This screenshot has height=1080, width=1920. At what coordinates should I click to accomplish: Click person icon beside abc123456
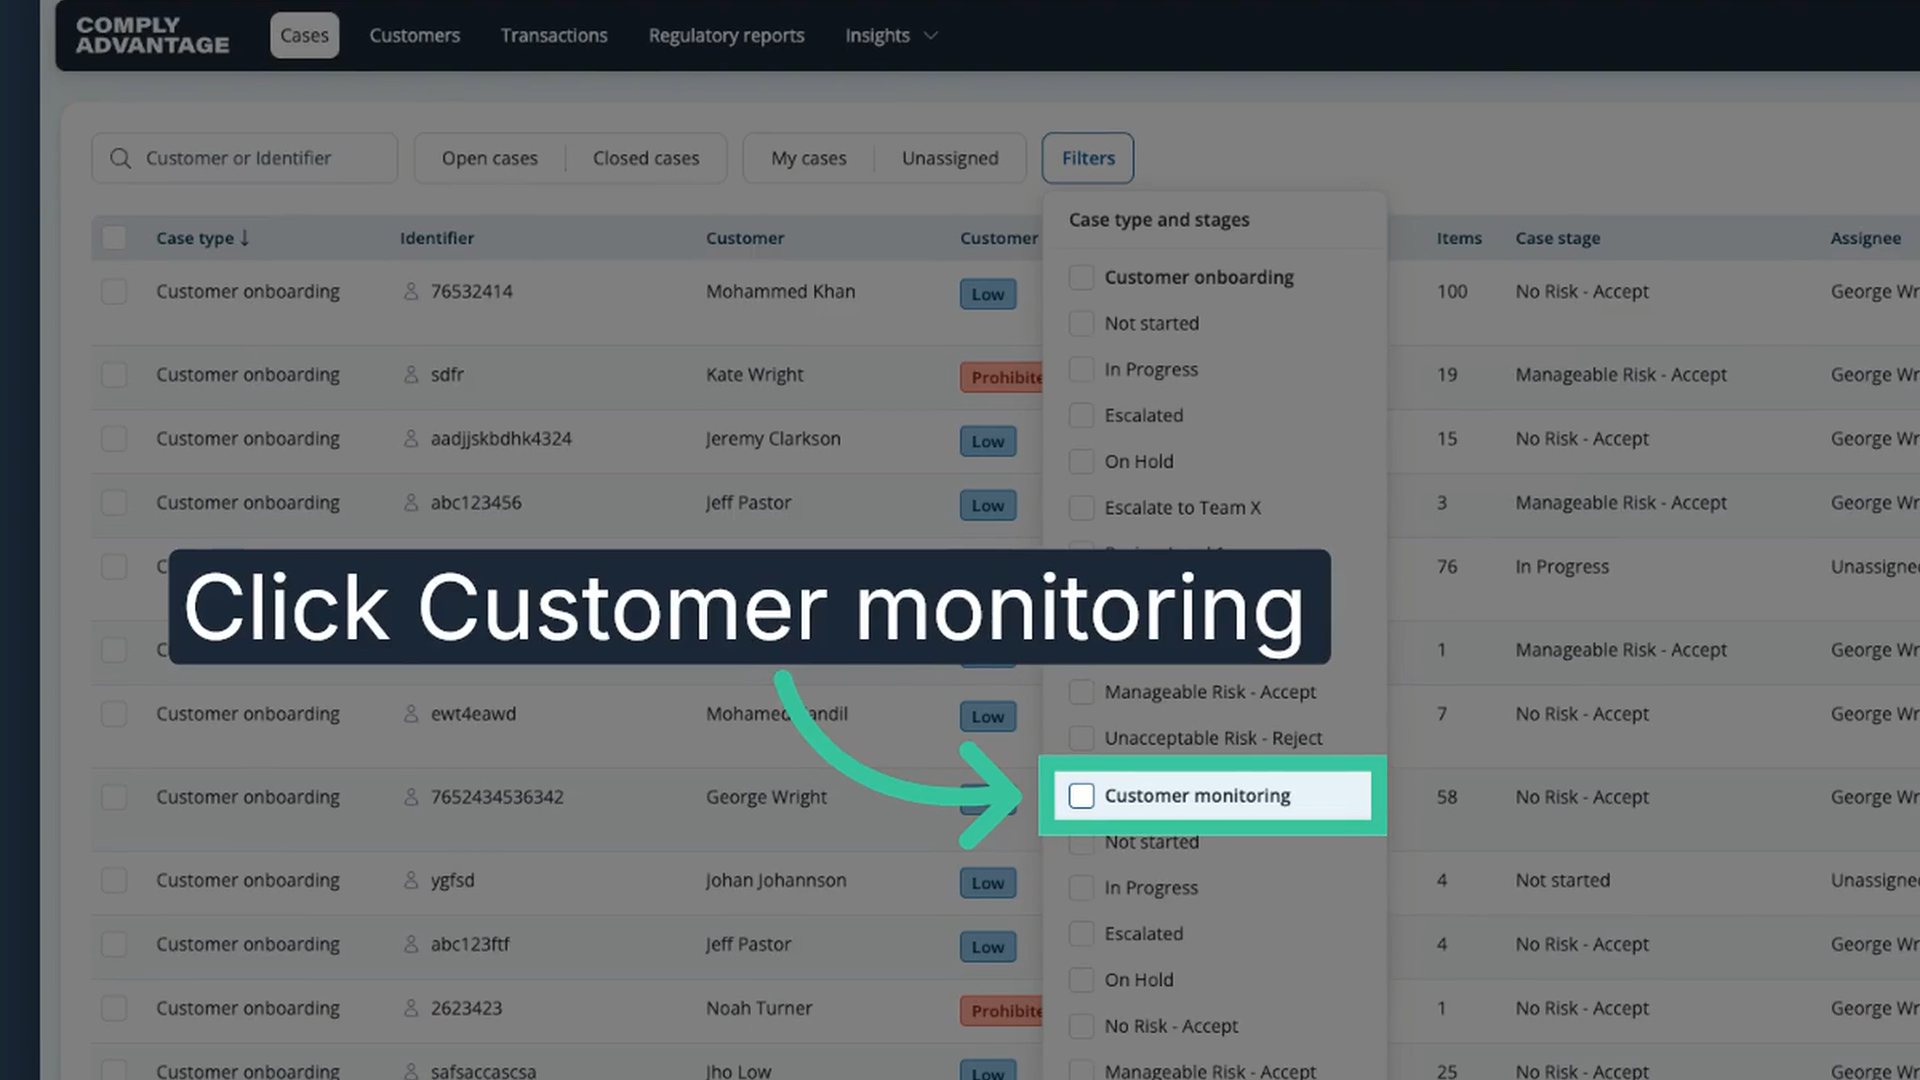pyautogui.click(x=410, y=502)
